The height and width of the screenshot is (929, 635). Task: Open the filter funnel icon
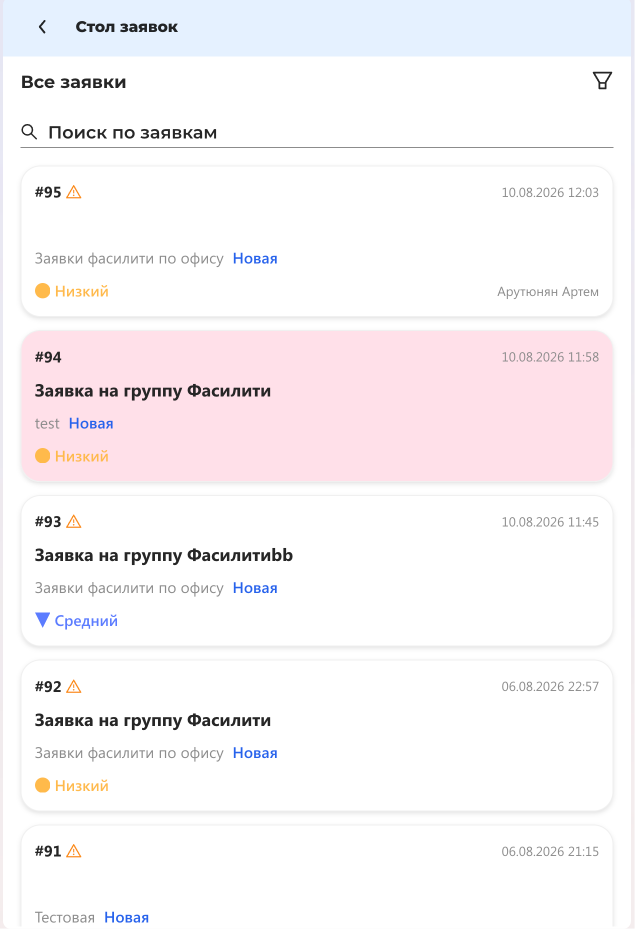[602, 81]
